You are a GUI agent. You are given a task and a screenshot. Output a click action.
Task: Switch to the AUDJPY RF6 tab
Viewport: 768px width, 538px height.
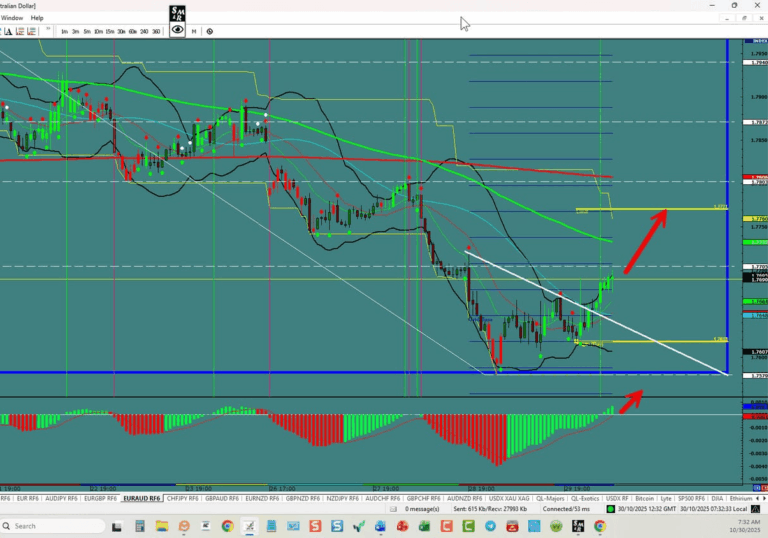(61, 498)
